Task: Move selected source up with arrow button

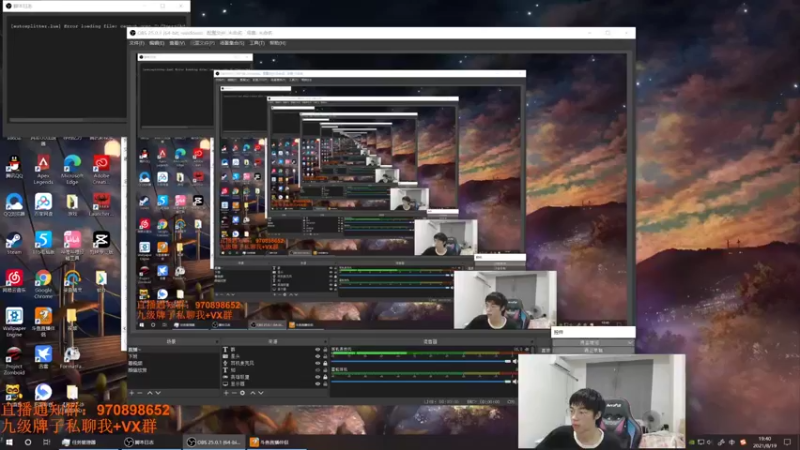Action: pyautogui.click(x=253, y=393)
